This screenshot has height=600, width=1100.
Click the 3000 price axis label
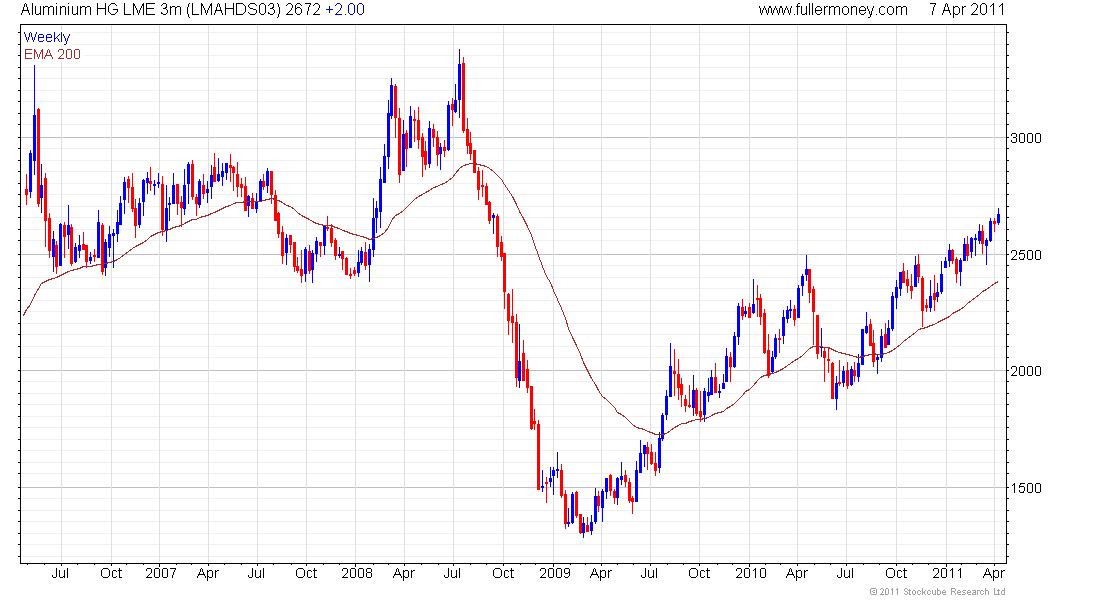click(1026, 138)
